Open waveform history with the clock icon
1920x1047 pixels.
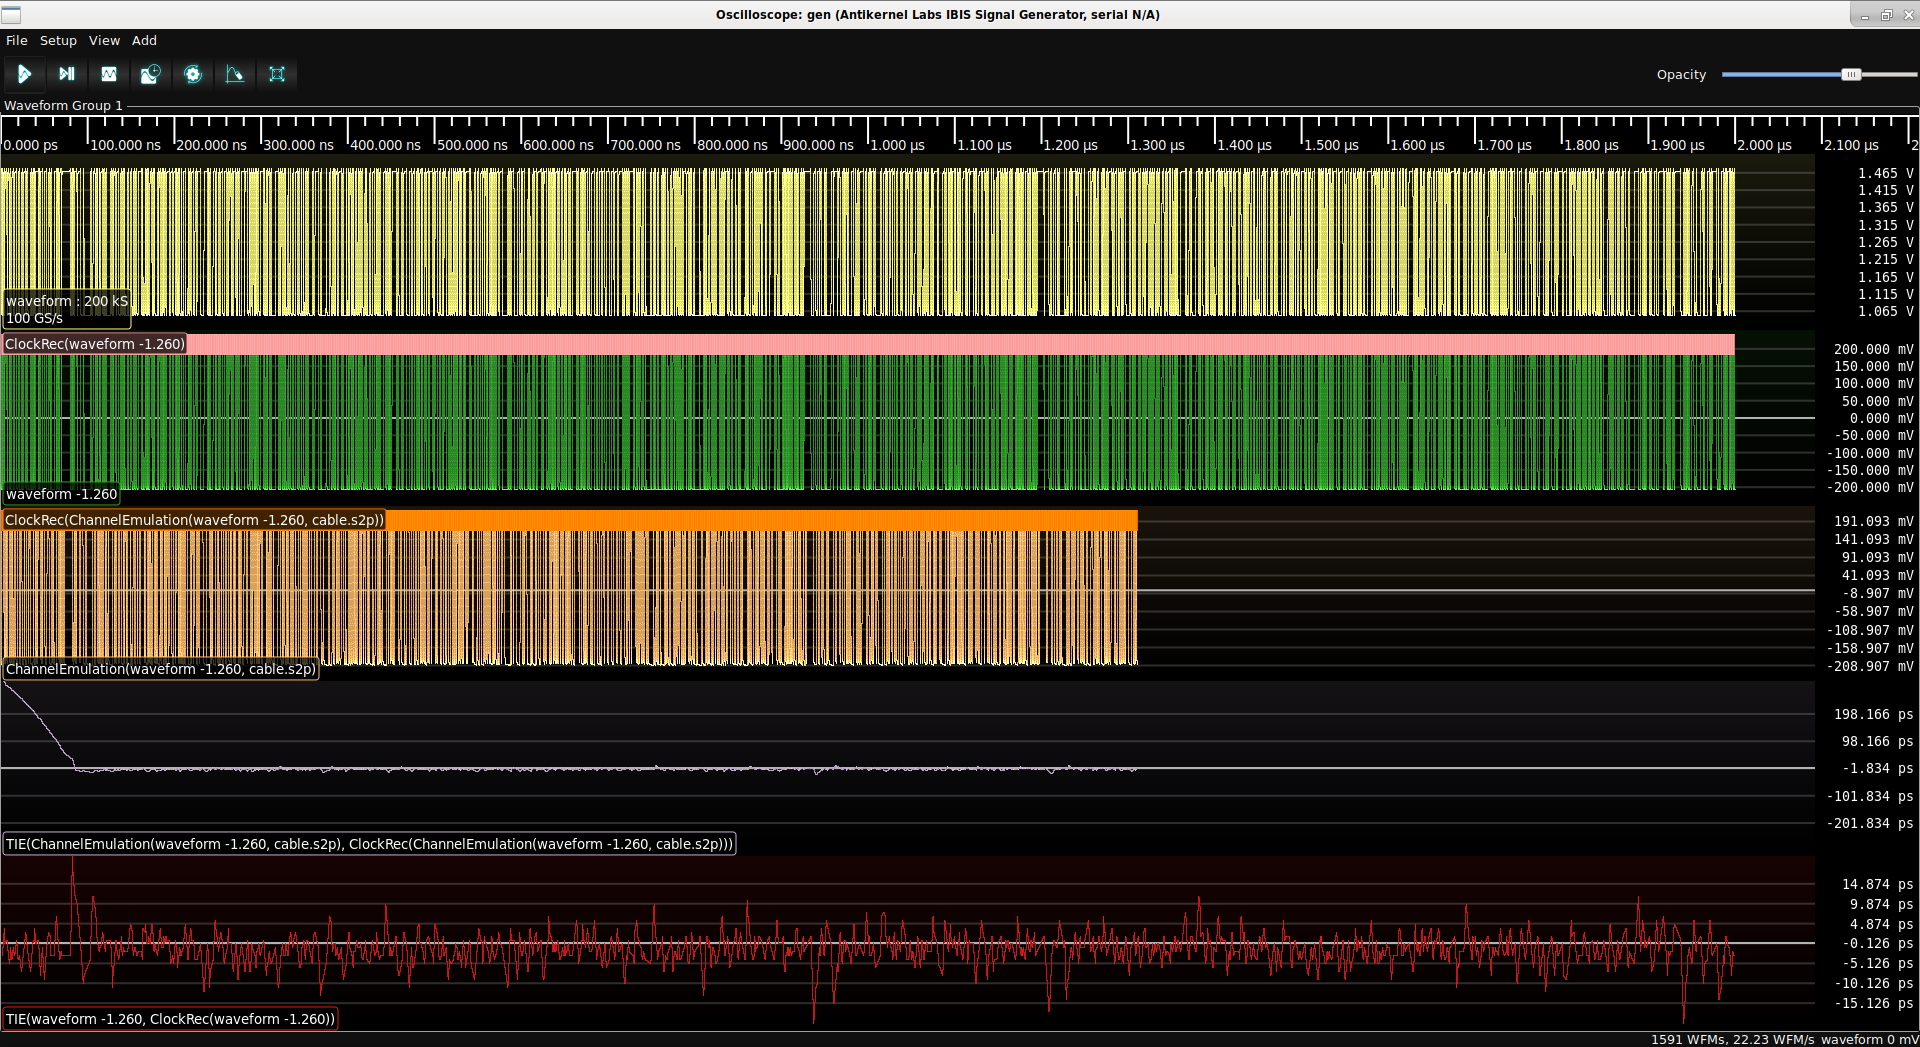(x=151, y=74)
